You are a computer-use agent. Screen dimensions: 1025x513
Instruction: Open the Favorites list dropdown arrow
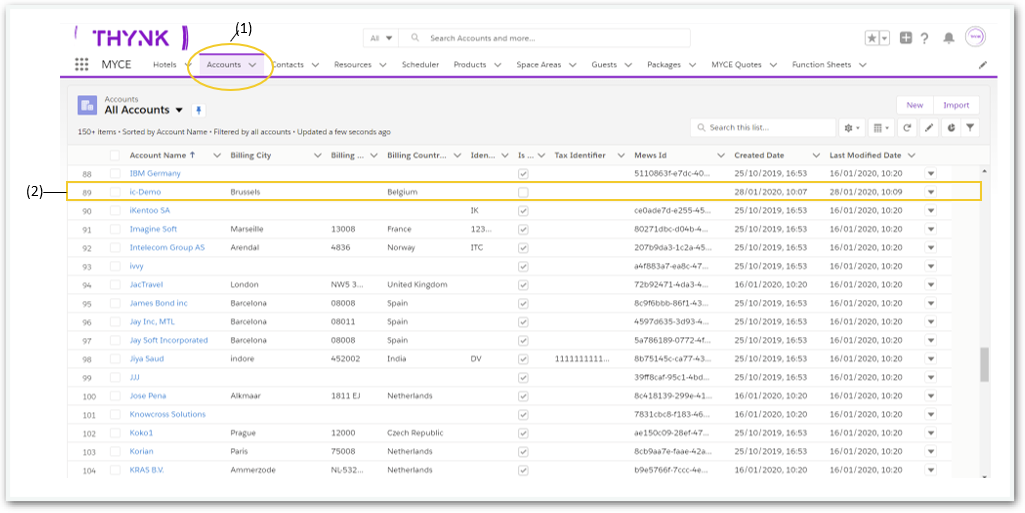tap(885, 39)
